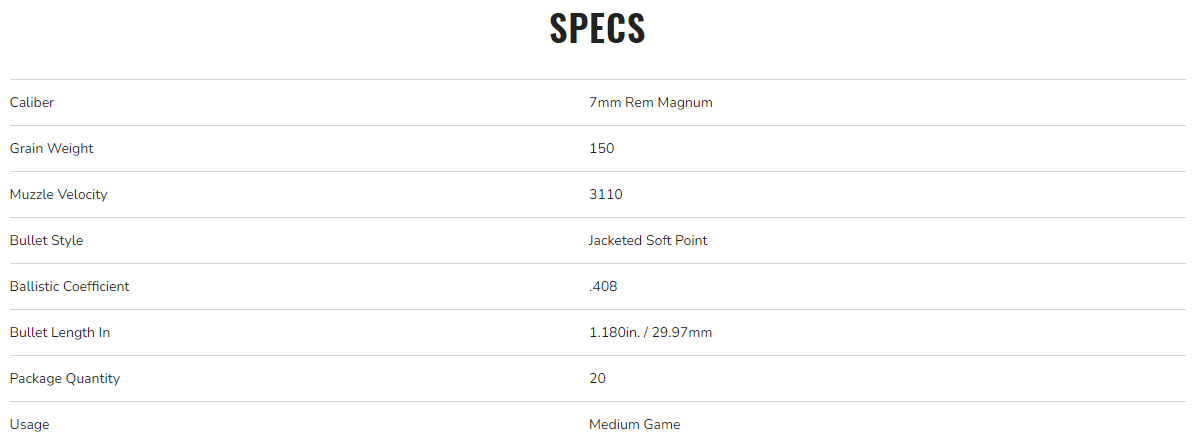Click the Bullet Length In label
The height and width of the screenshot is (439, 1200).
click(x=59, y=332)
